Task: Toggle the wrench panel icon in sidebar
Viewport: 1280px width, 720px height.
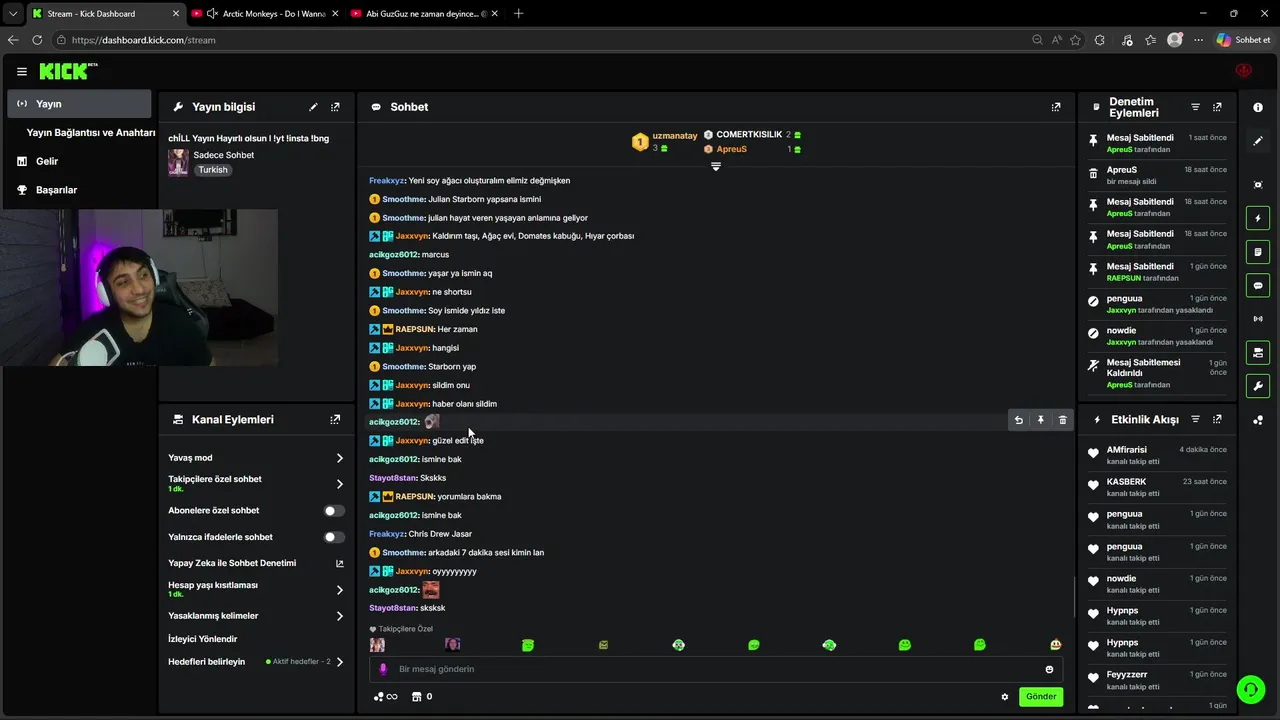Action: pyautogui.click(x=1258, y=386)
